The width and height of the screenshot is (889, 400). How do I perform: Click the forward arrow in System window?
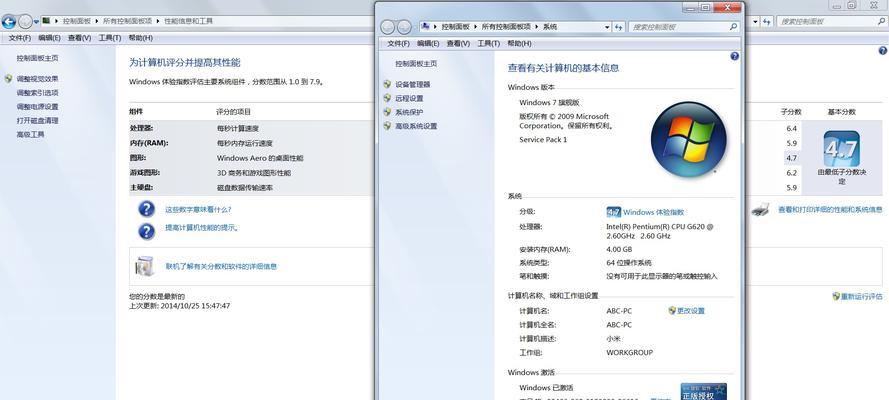404,27
